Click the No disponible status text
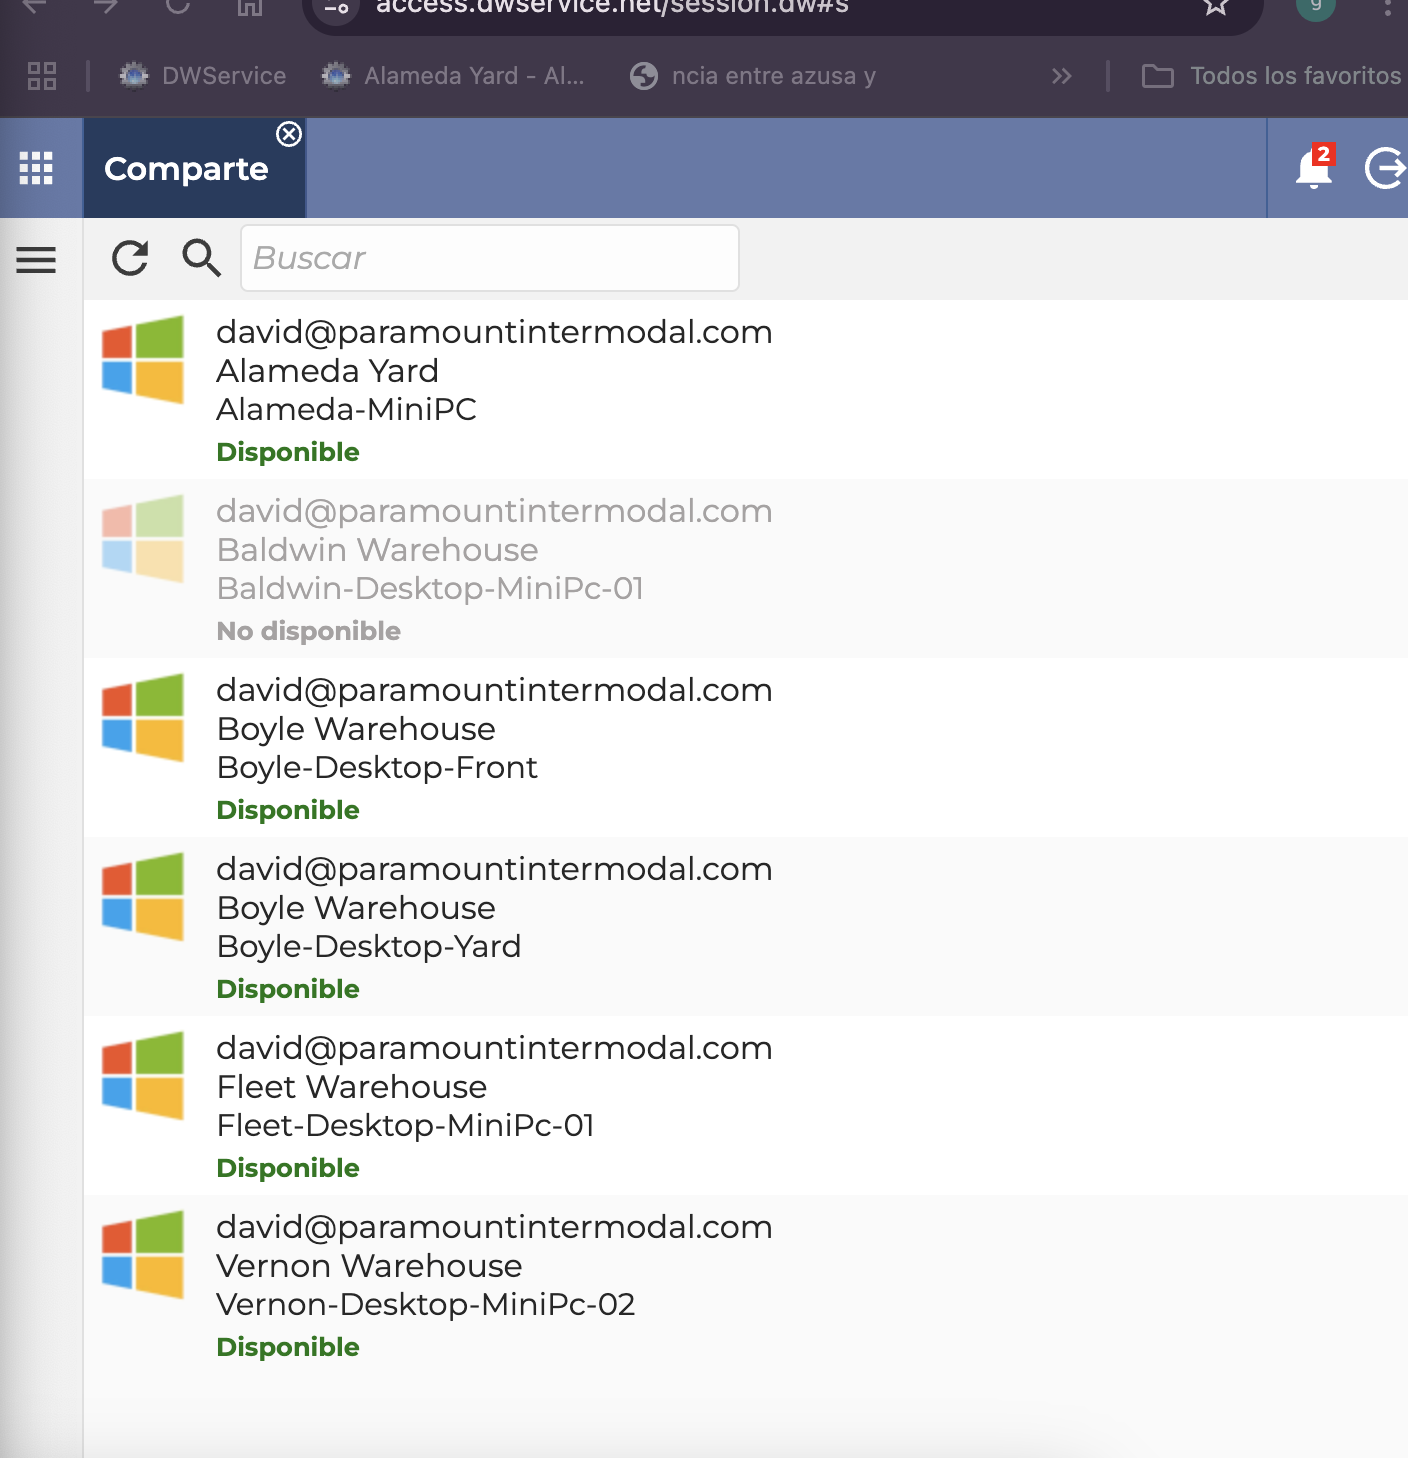The height and width of the screenshot is (1458, 1408). click(x=309, y=631)
